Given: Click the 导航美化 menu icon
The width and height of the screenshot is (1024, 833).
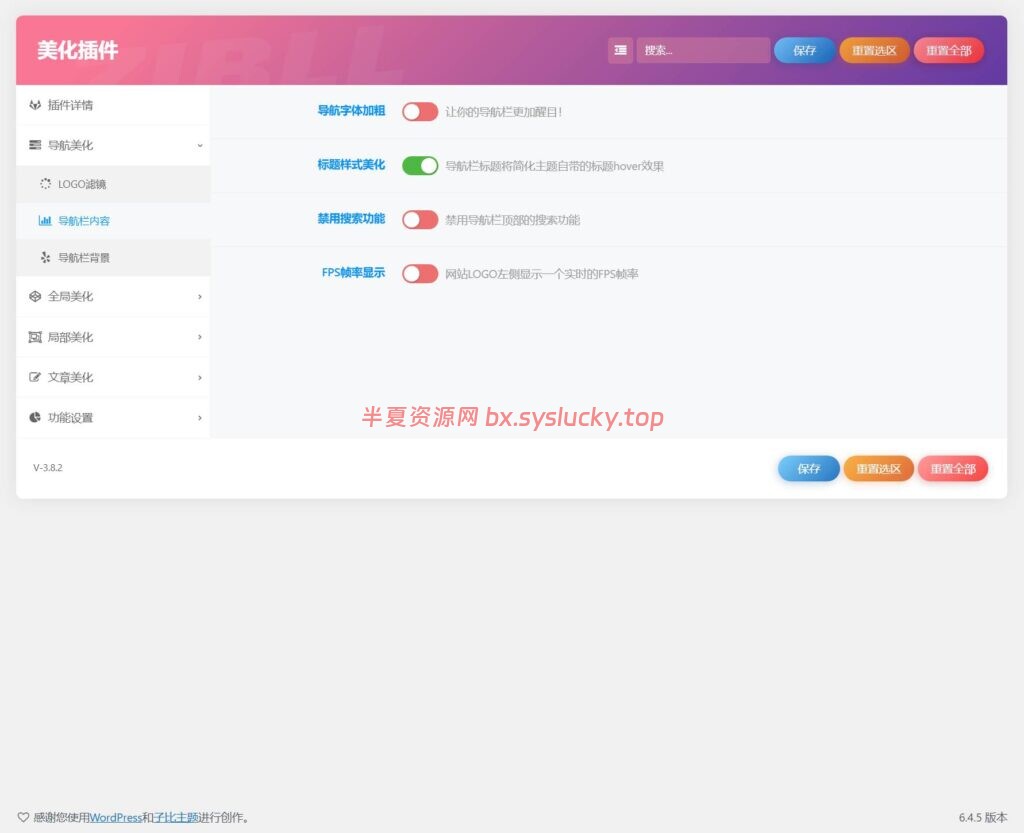Looking at the screenshot, I should [35, 145].
